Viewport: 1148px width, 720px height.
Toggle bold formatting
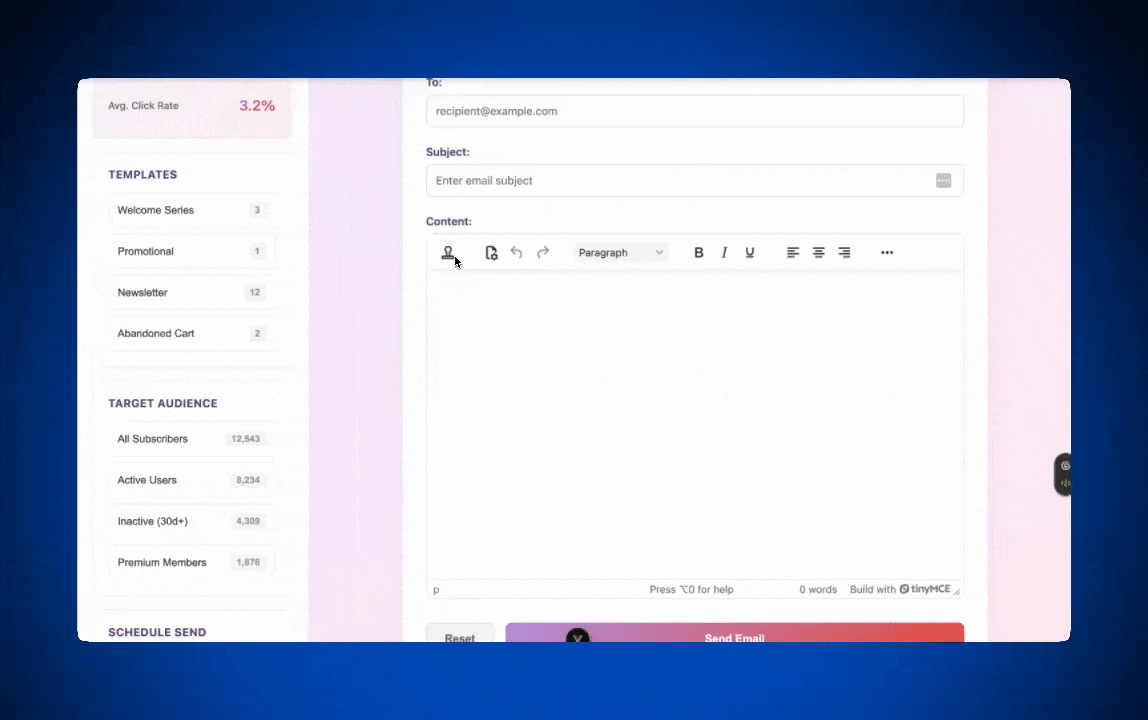(x=698, y=253)
